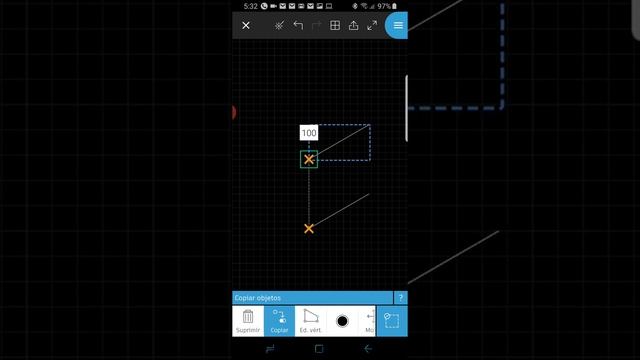This screenshot has width=640, height=360.
Task: Tap the 100 distance input box
Action: tap(309, 133)
